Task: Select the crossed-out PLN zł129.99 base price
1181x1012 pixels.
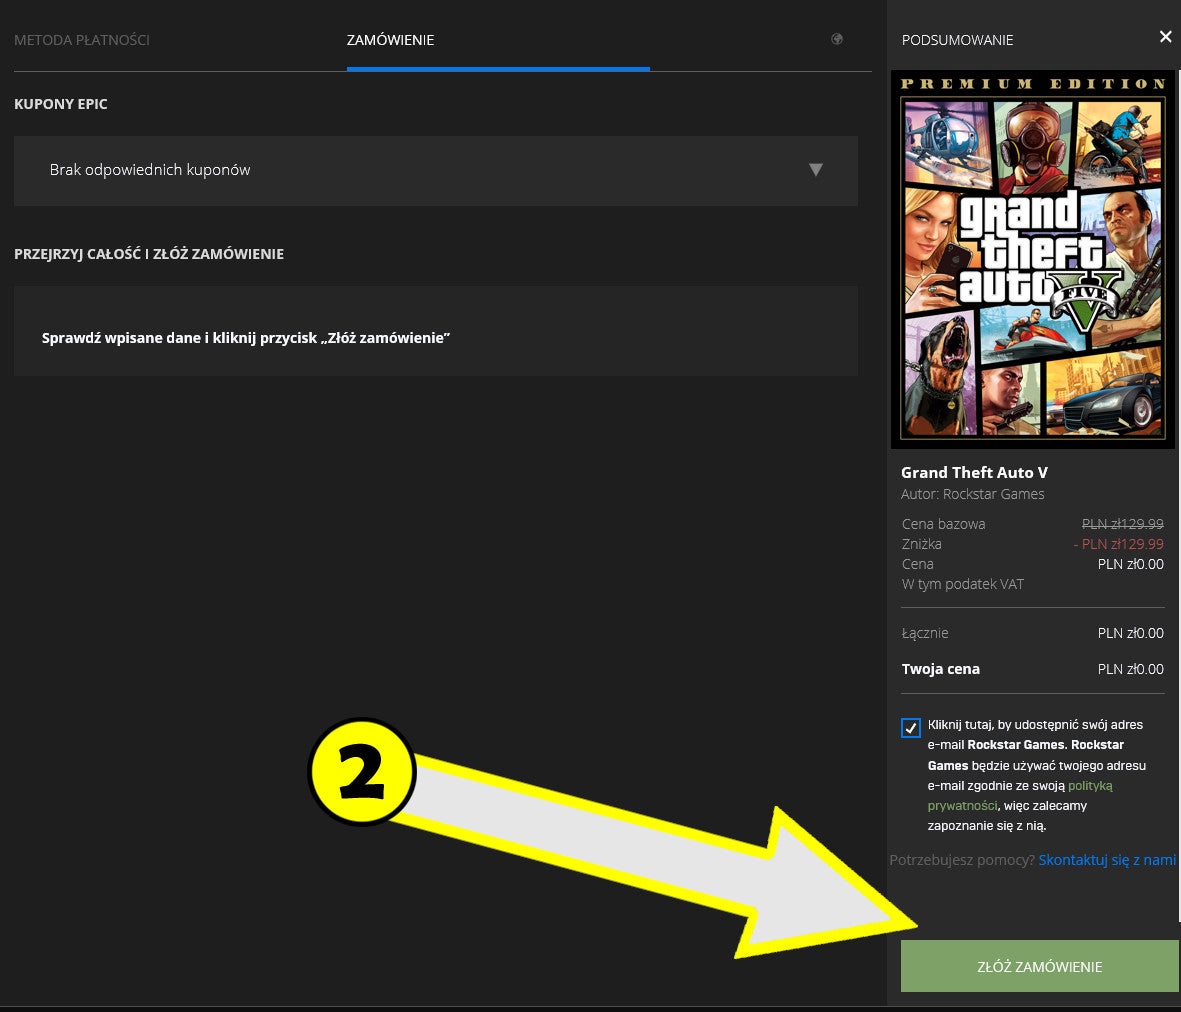Action: (x=1120, y=524)
